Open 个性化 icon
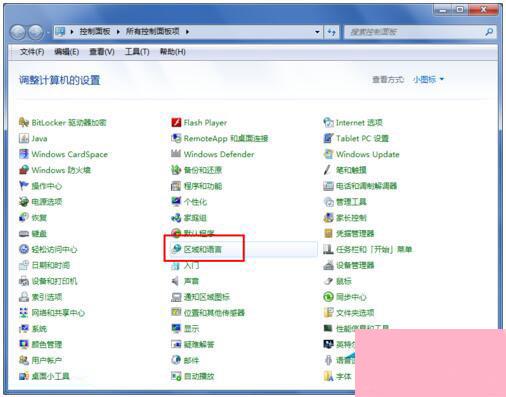The width and height of the screenshot is (506, 397). point(176,201)
